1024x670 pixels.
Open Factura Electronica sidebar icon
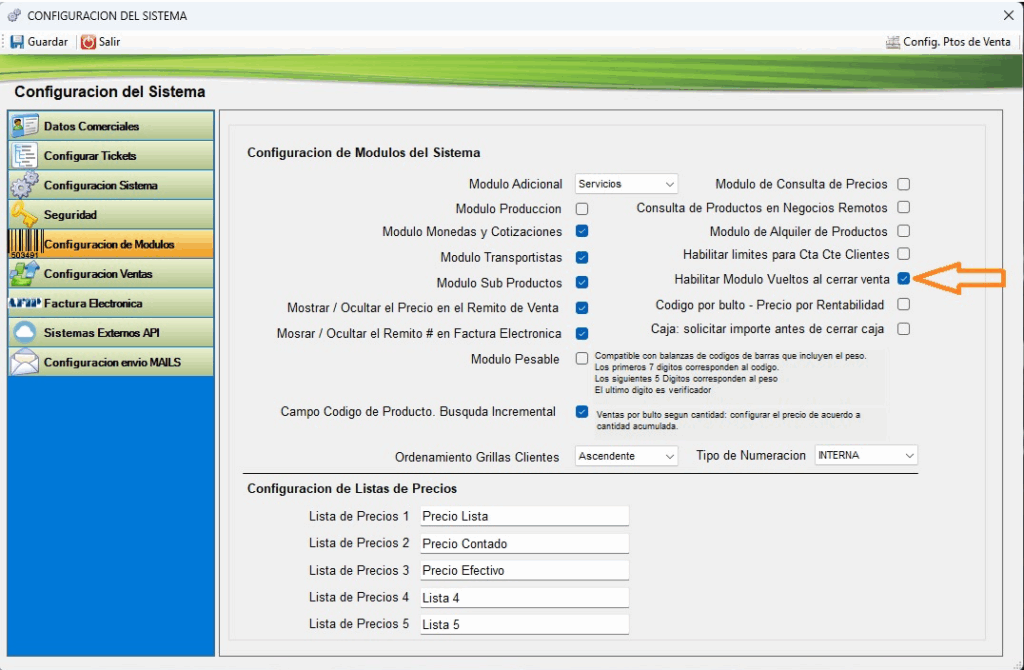click(x=24, y=303)
